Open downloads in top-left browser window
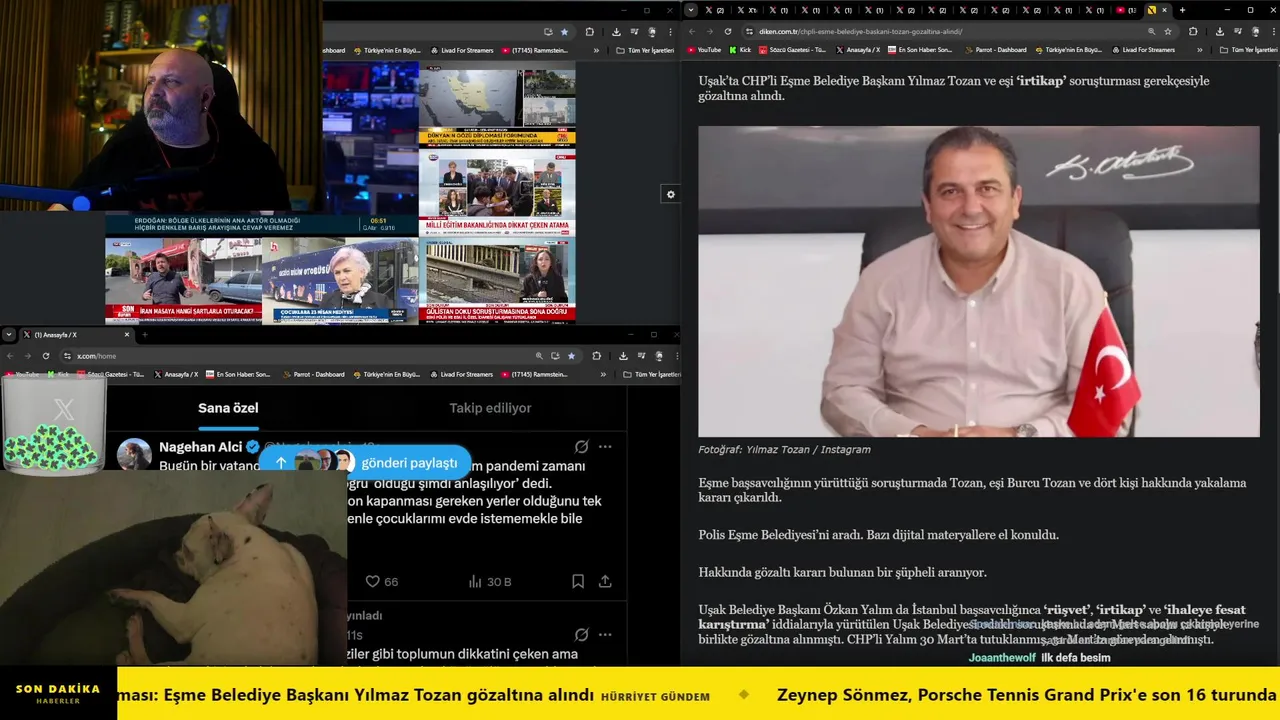Screen dimensions: 1280x720 pos(616,32)
